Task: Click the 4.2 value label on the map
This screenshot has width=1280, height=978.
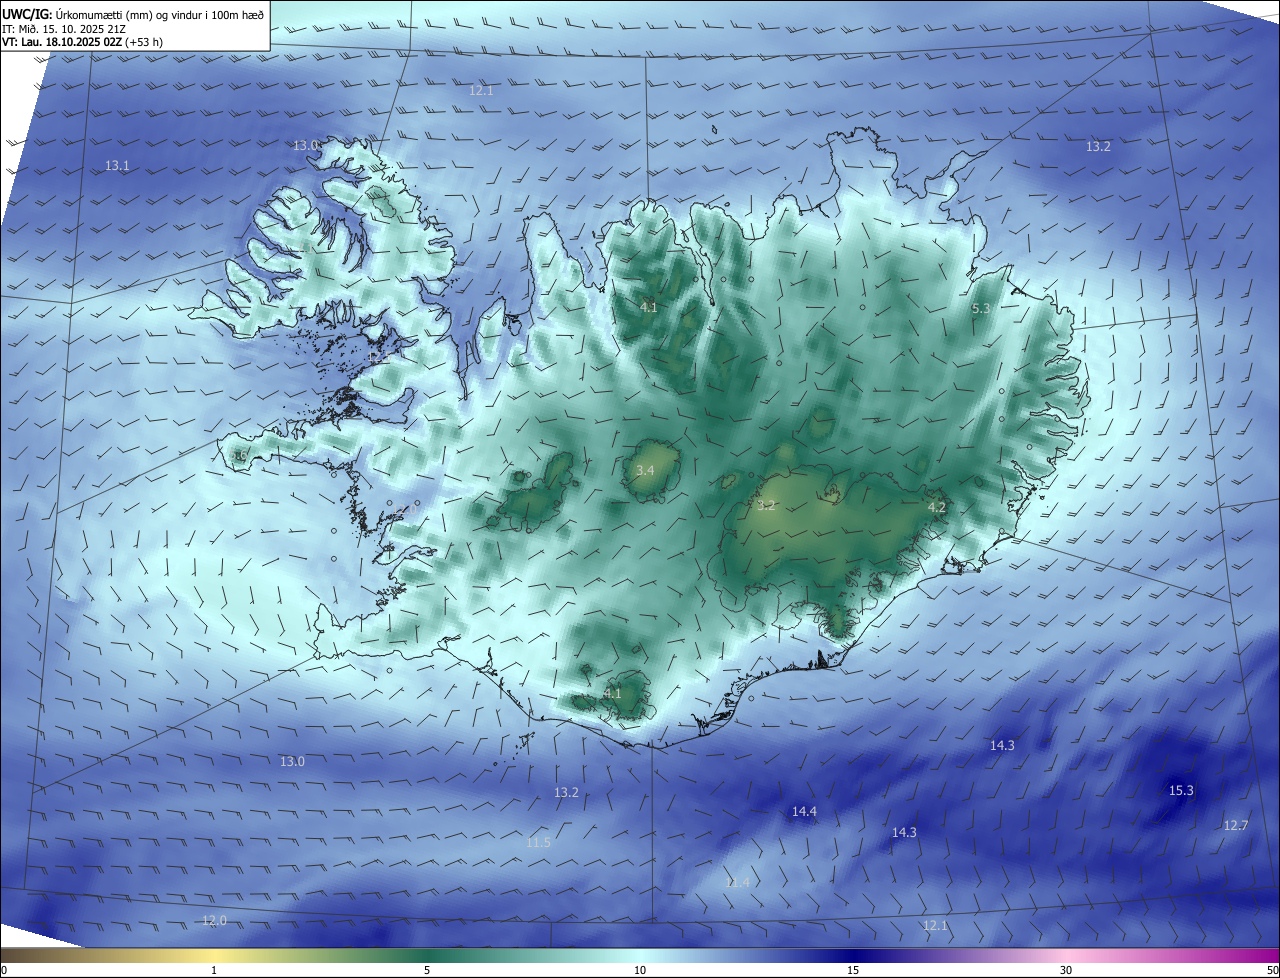Action: (937, 508)
